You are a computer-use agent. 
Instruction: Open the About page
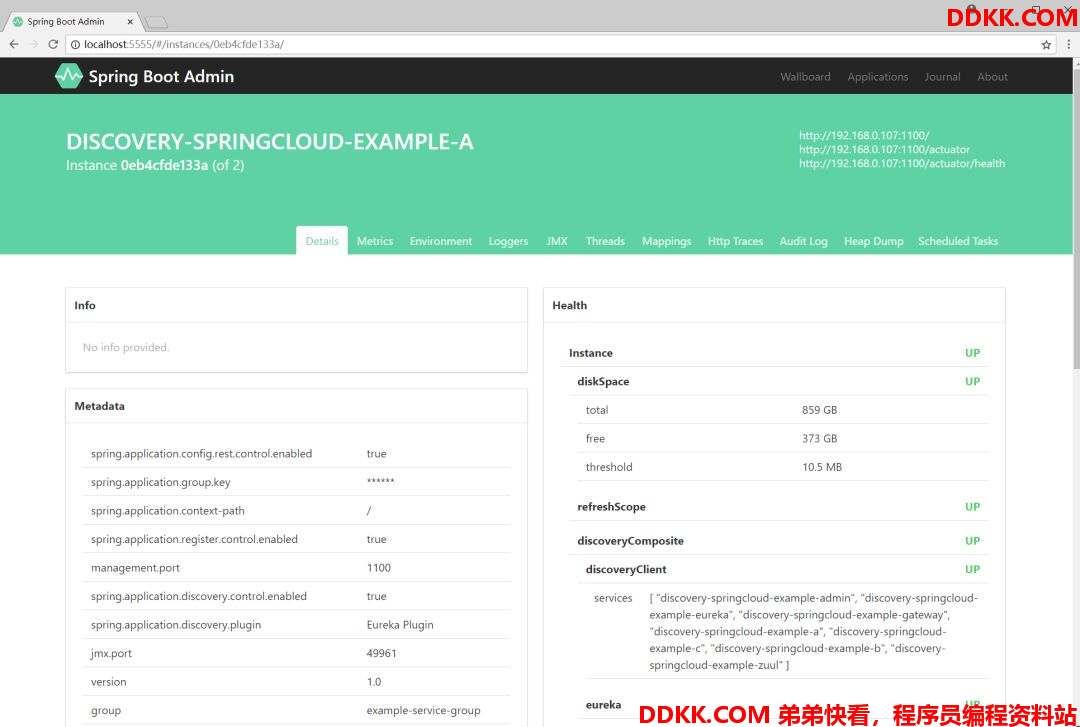[x=993, y=76]
